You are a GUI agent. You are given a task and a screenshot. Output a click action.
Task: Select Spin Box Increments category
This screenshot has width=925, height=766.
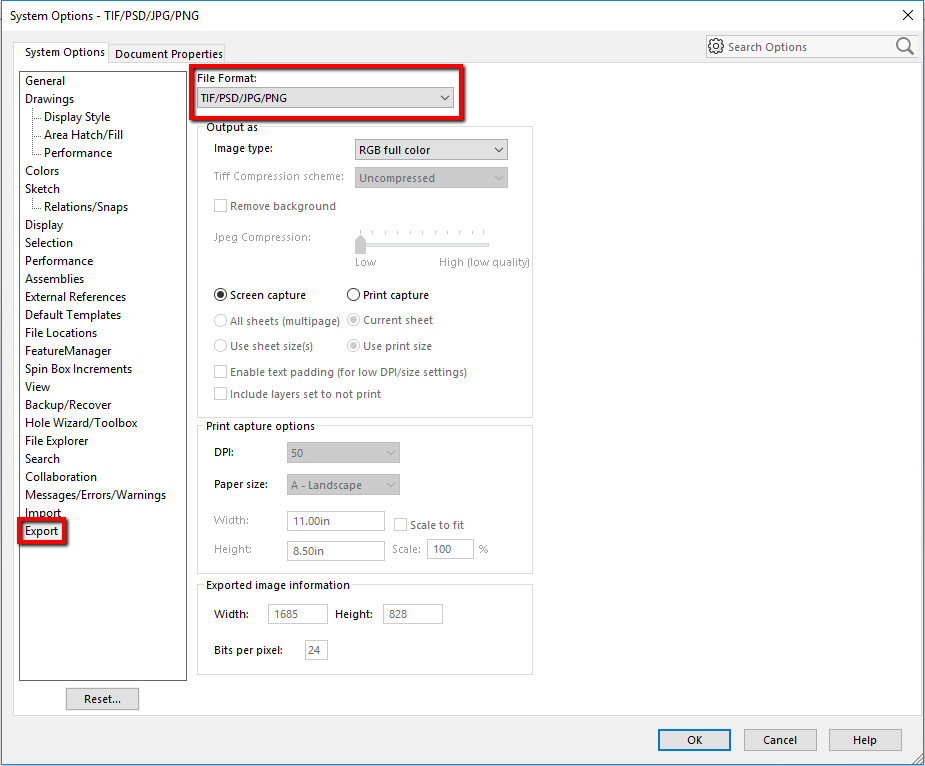(x=78, y=369)
